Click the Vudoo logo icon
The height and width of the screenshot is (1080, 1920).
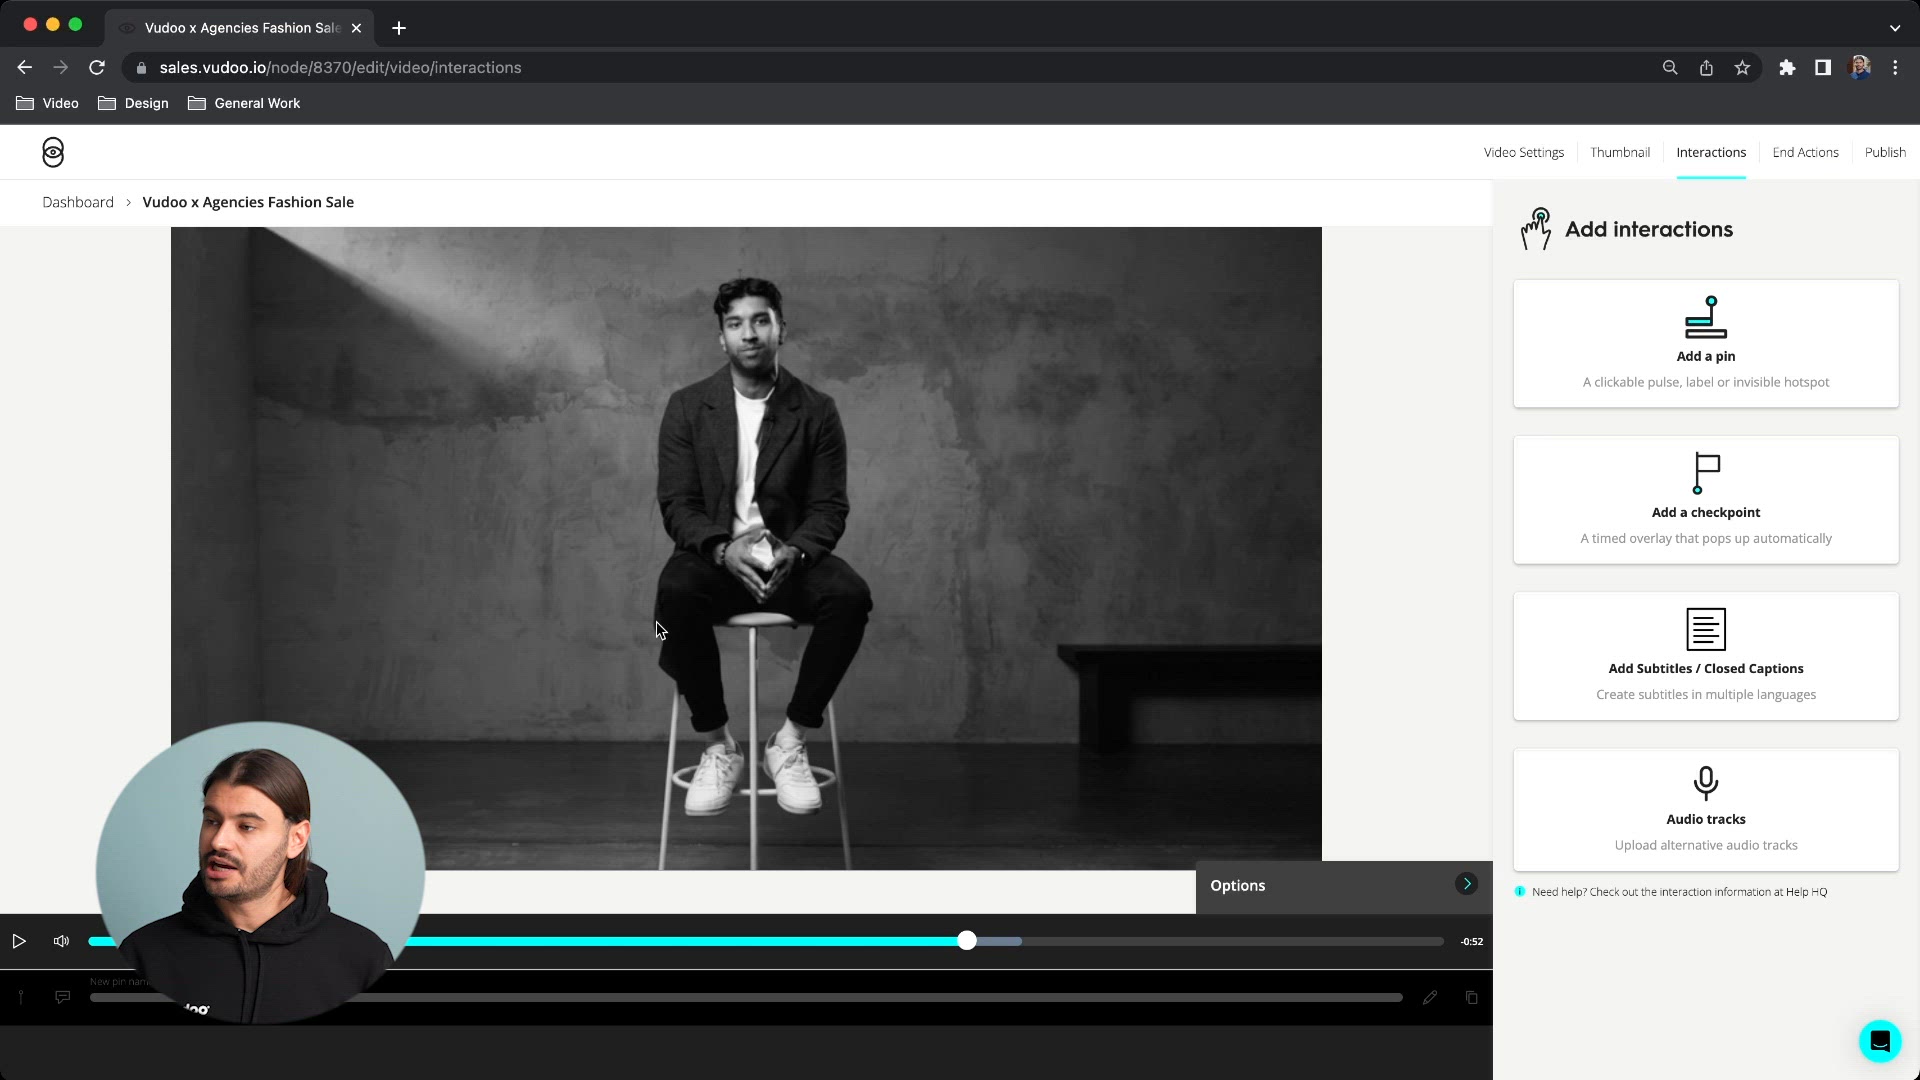click(x=53, y=152)
